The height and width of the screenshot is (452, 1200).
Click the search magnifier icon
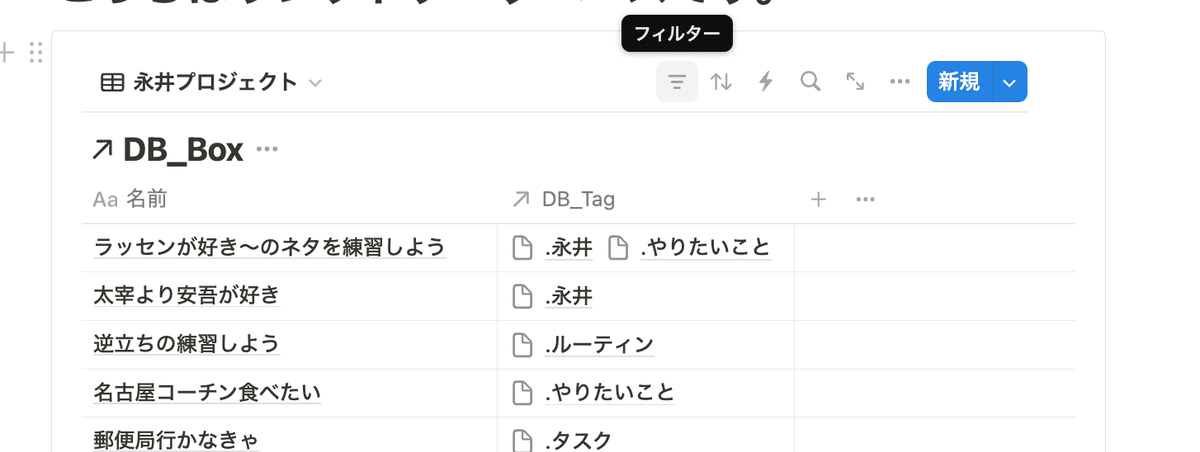pyautogui.click(x=811, y=82)
